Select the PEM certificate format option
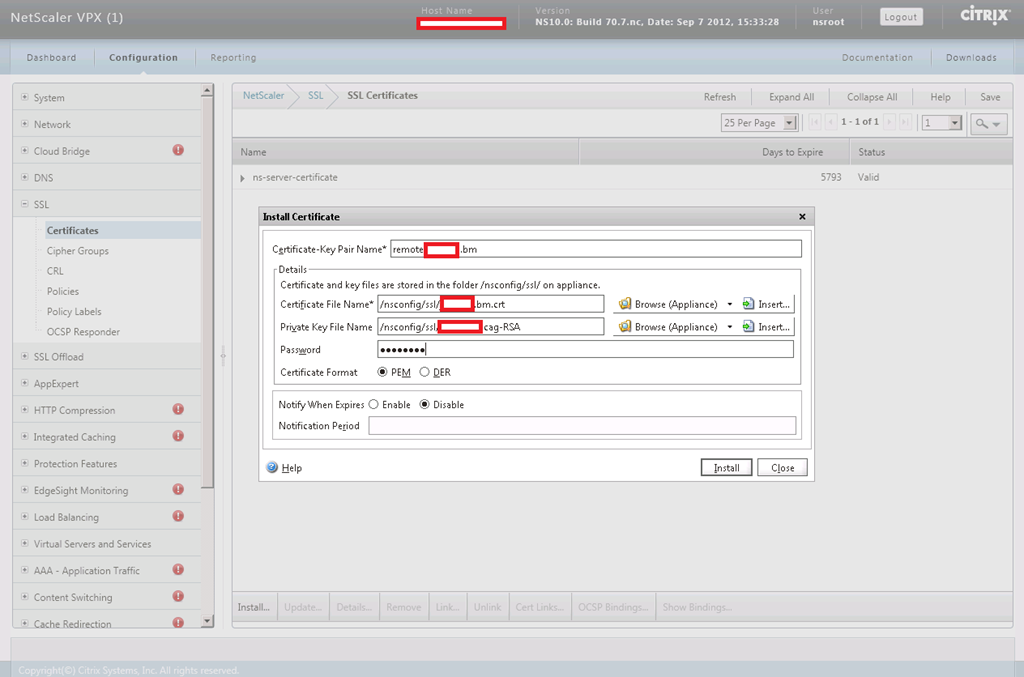The height and width of the screenshot is (677, 1024). pyautogui.click(x=383, y=372)
